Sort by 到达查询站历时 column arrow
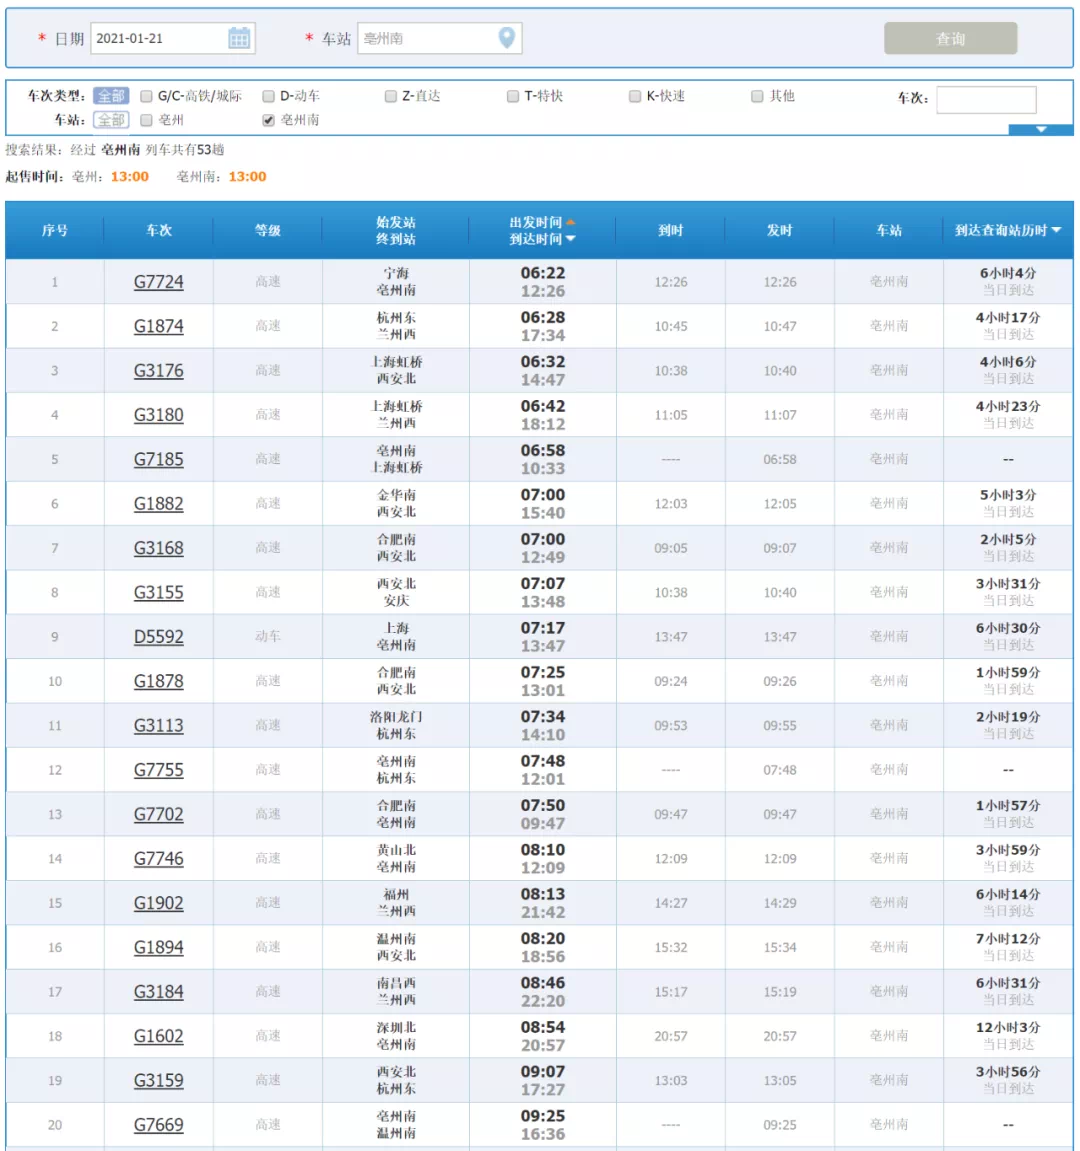 (x=1056, y=230)
